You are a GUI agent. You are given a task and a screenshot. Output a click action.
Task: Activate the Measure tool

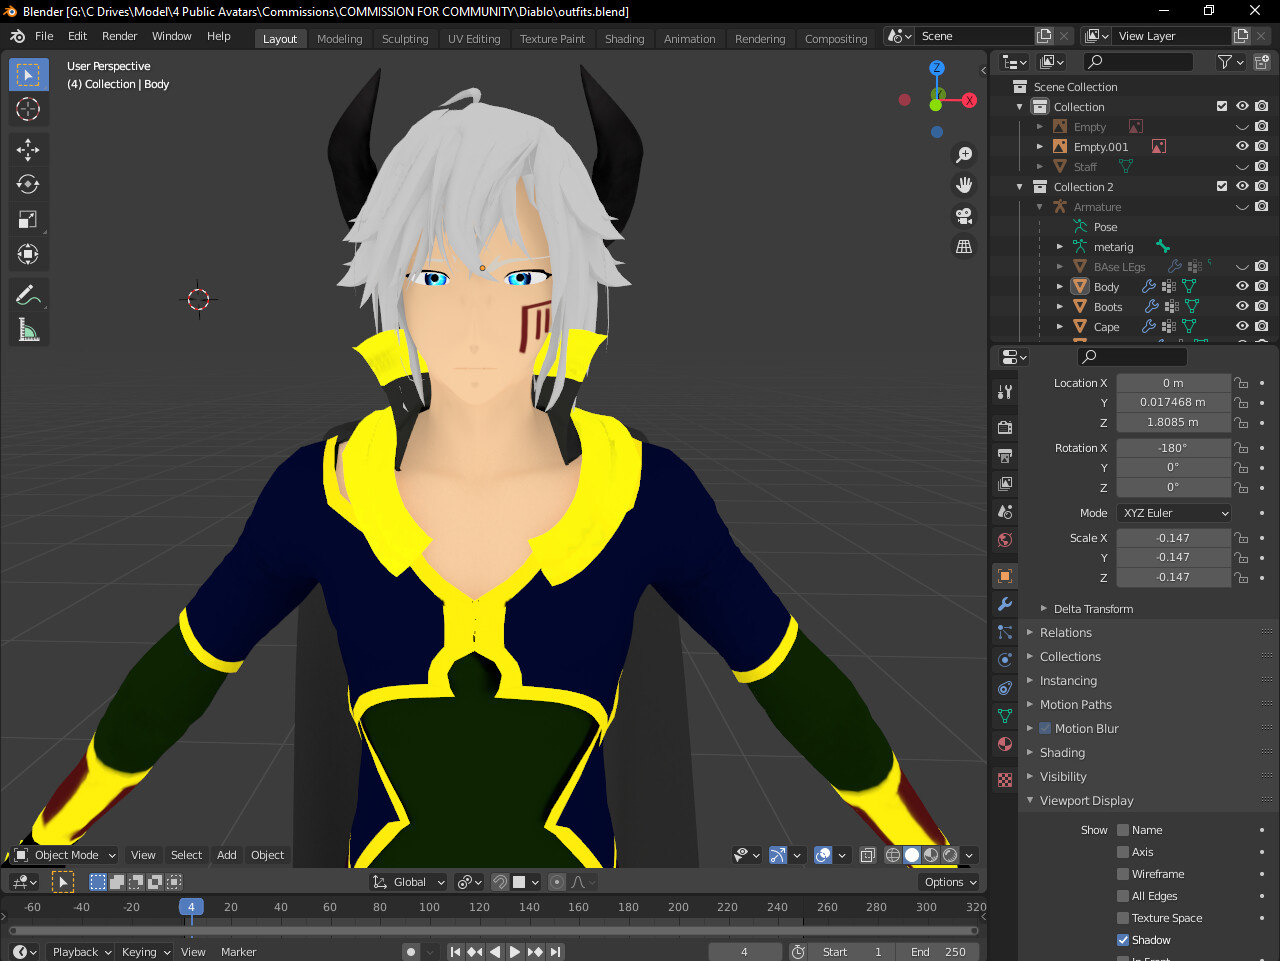(x=28, y=328)
